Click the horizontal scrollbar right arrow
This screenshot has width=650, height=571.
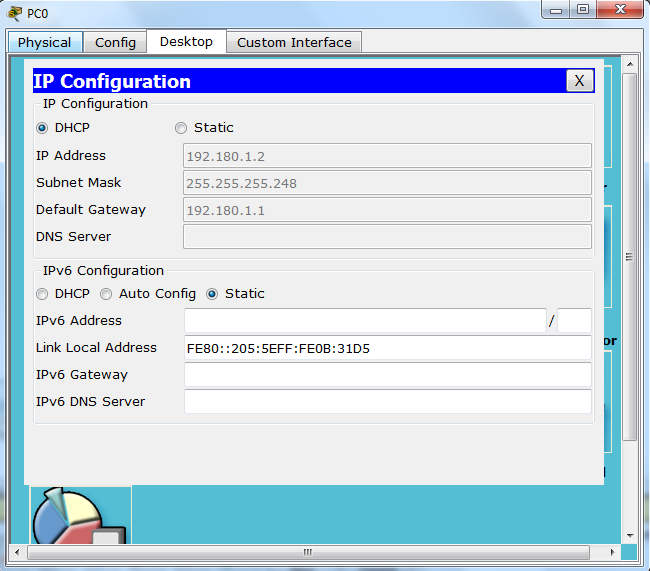pyautogui.click(x=613, y=552)
